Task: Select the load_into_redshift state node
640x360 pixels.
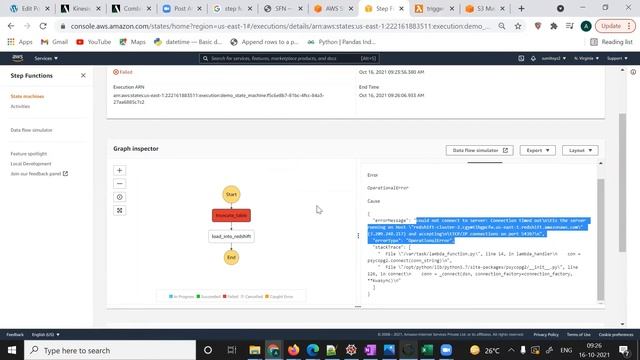Action: [231, 236]
